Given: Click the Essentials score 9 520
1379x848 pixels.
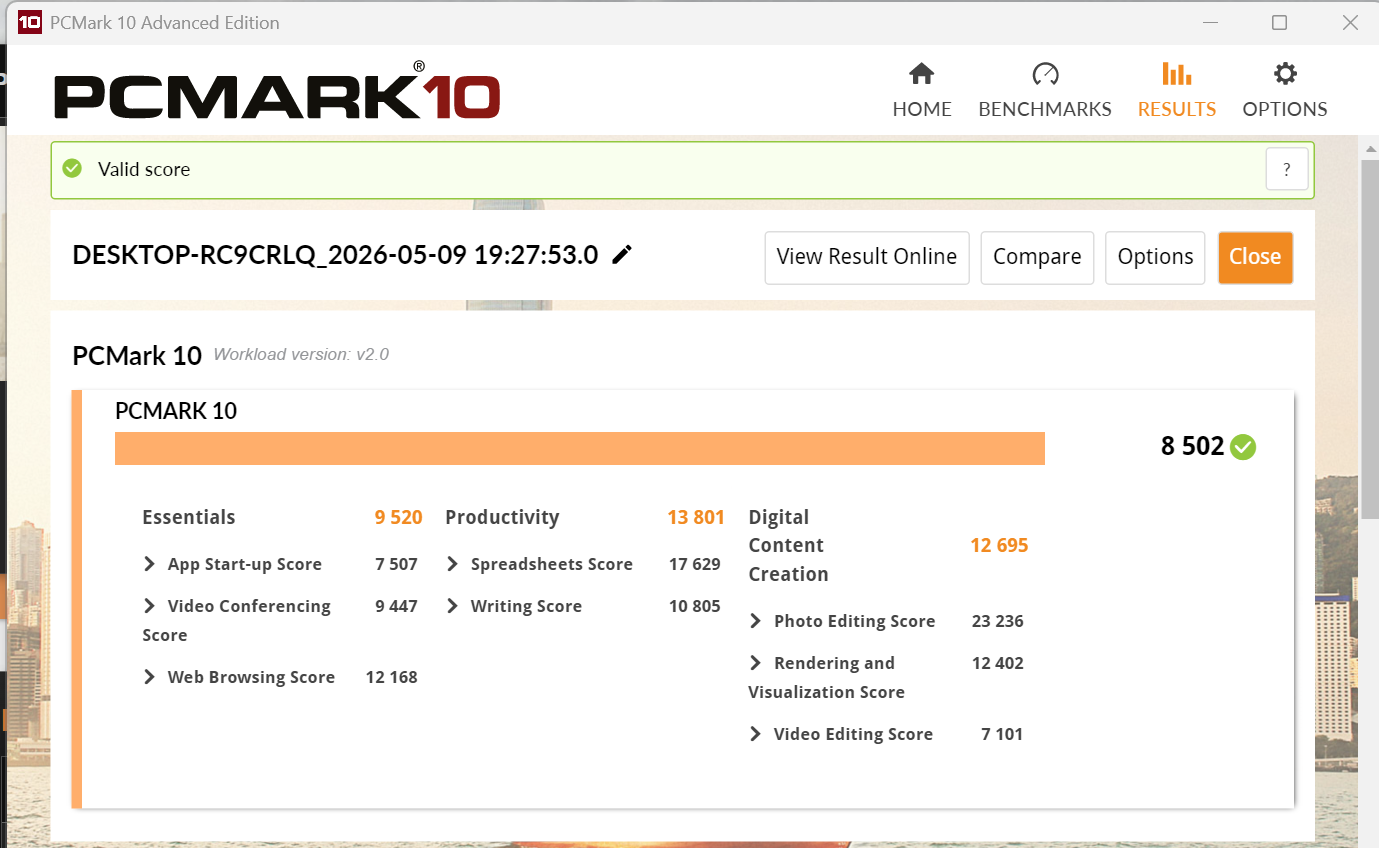Looking at the screenshot, I should [398, 517].
